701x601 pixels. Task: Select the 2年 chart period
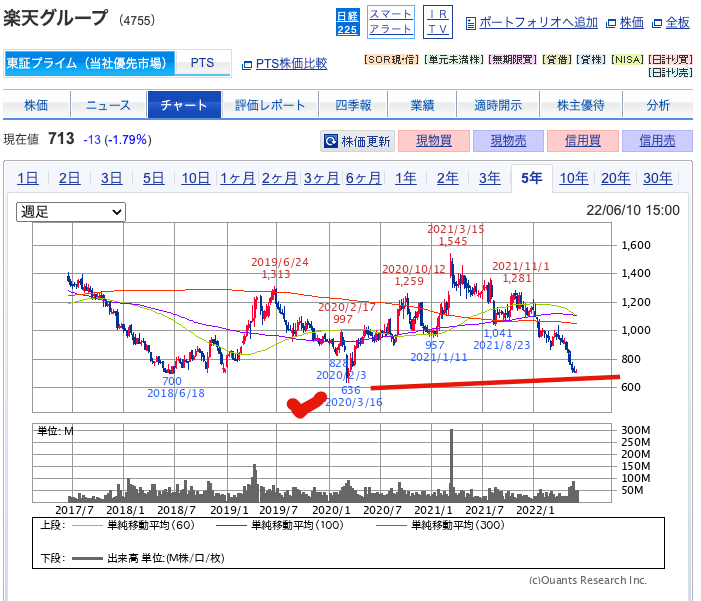point(448,178)
